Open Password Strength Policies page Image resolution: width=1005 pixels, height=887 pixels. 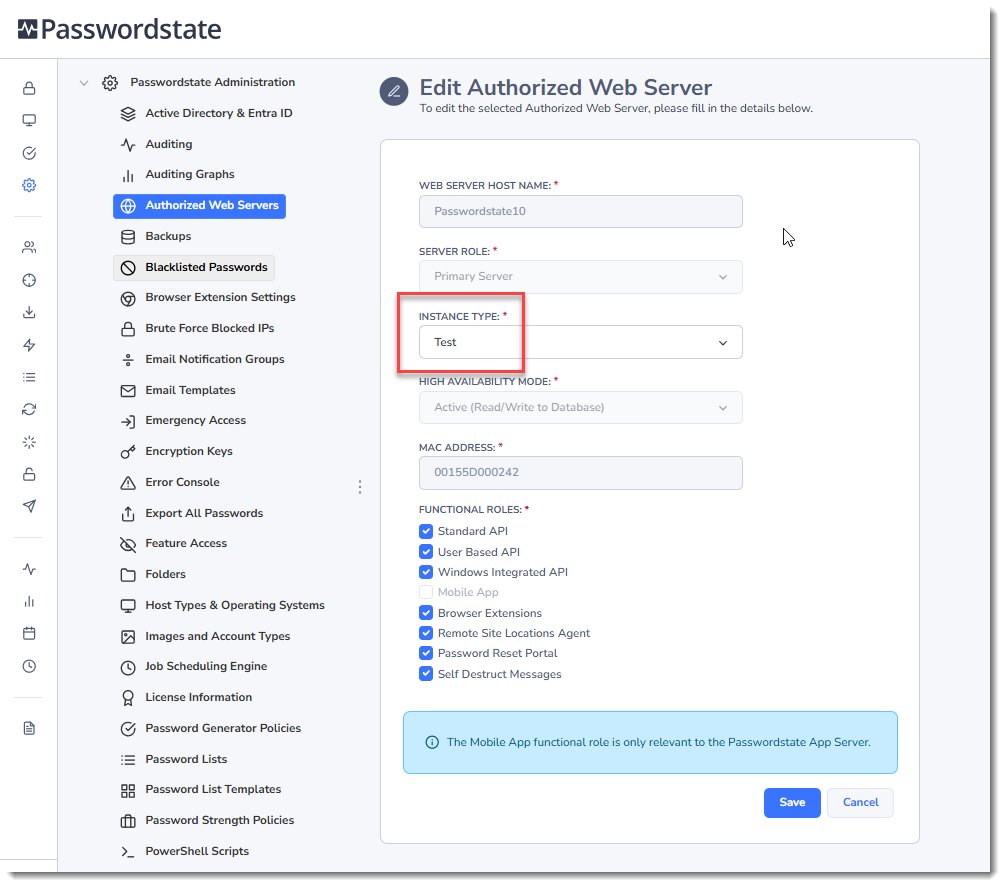[x=219, y=820]
